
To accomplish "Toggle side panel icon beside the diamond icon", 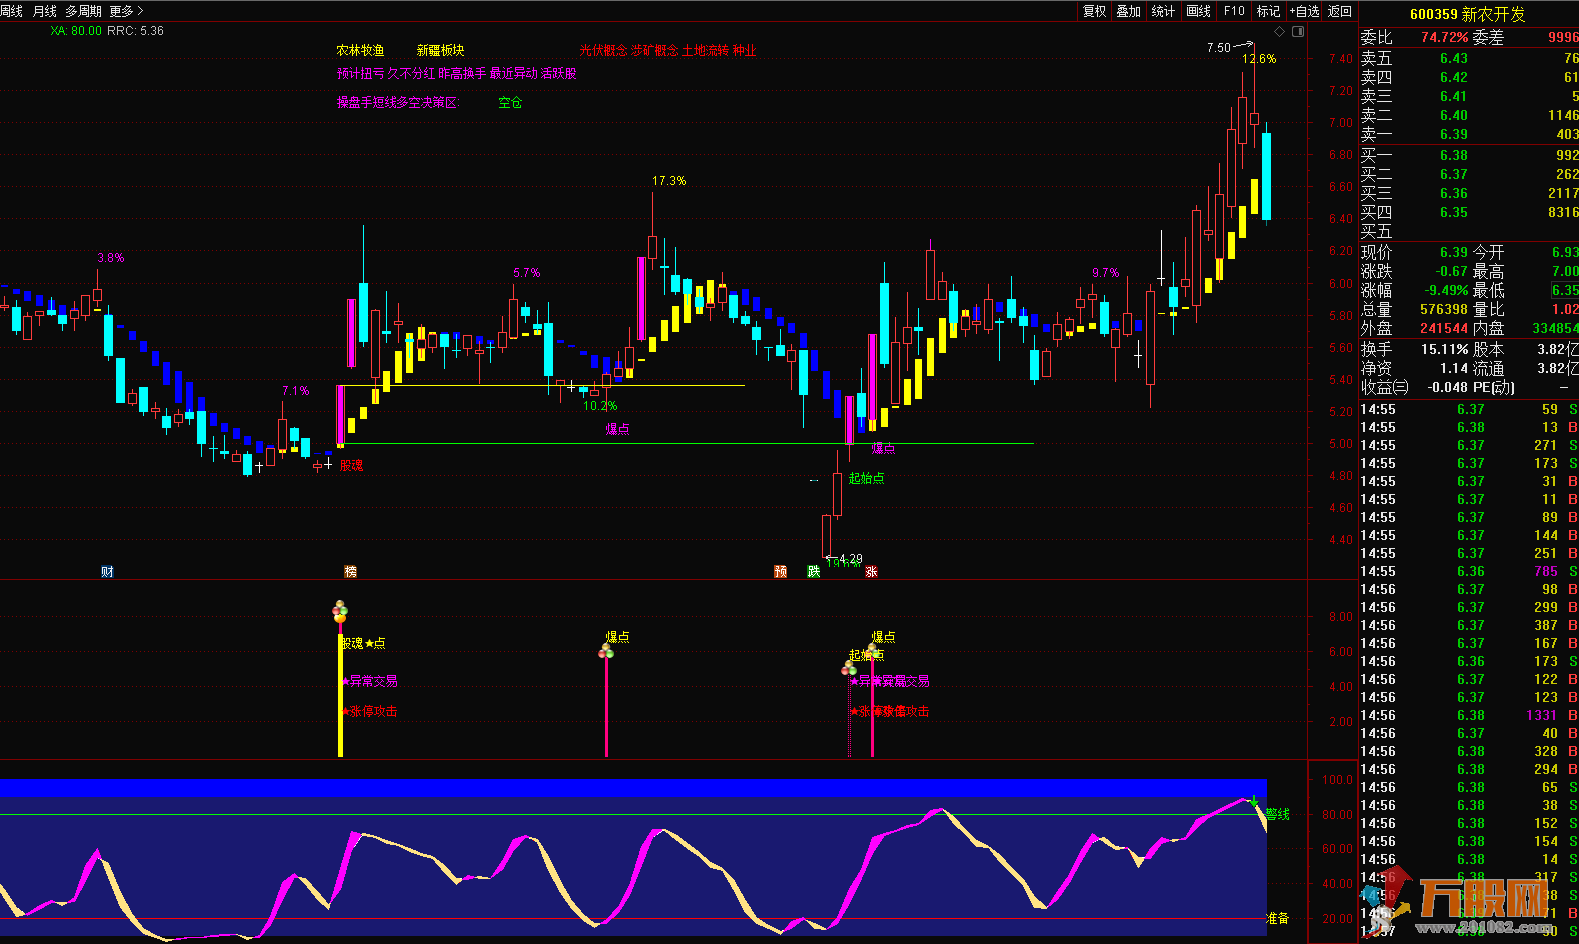I will [1298, 32].
